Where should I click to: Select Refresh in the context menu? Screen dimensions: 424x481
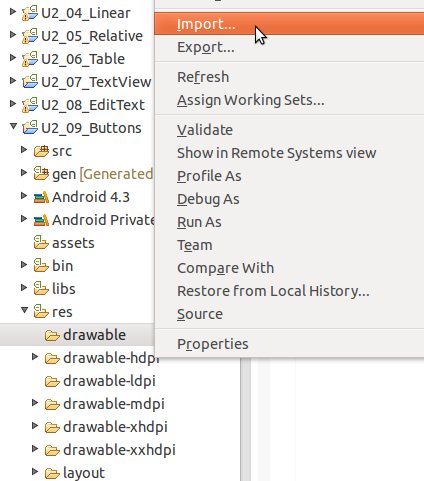pyautogui.click(x=289, y=77)
